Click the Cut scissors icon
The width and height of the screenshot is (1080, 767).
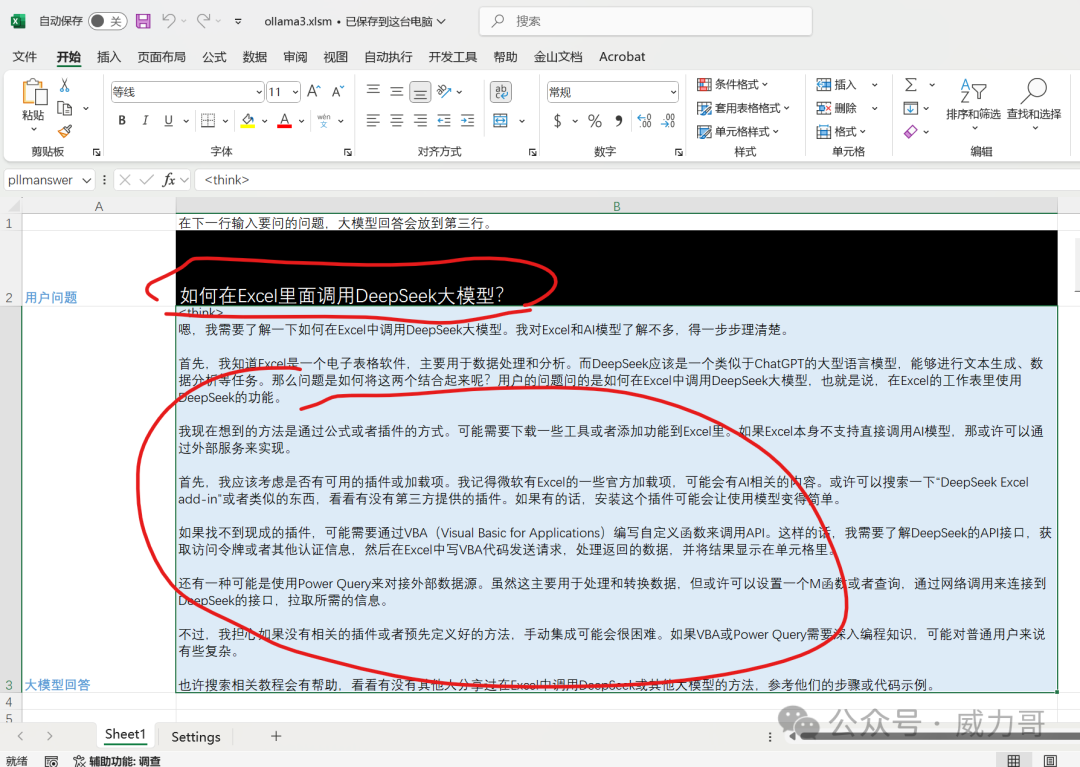pyautogui.click(x=65, y=86)
